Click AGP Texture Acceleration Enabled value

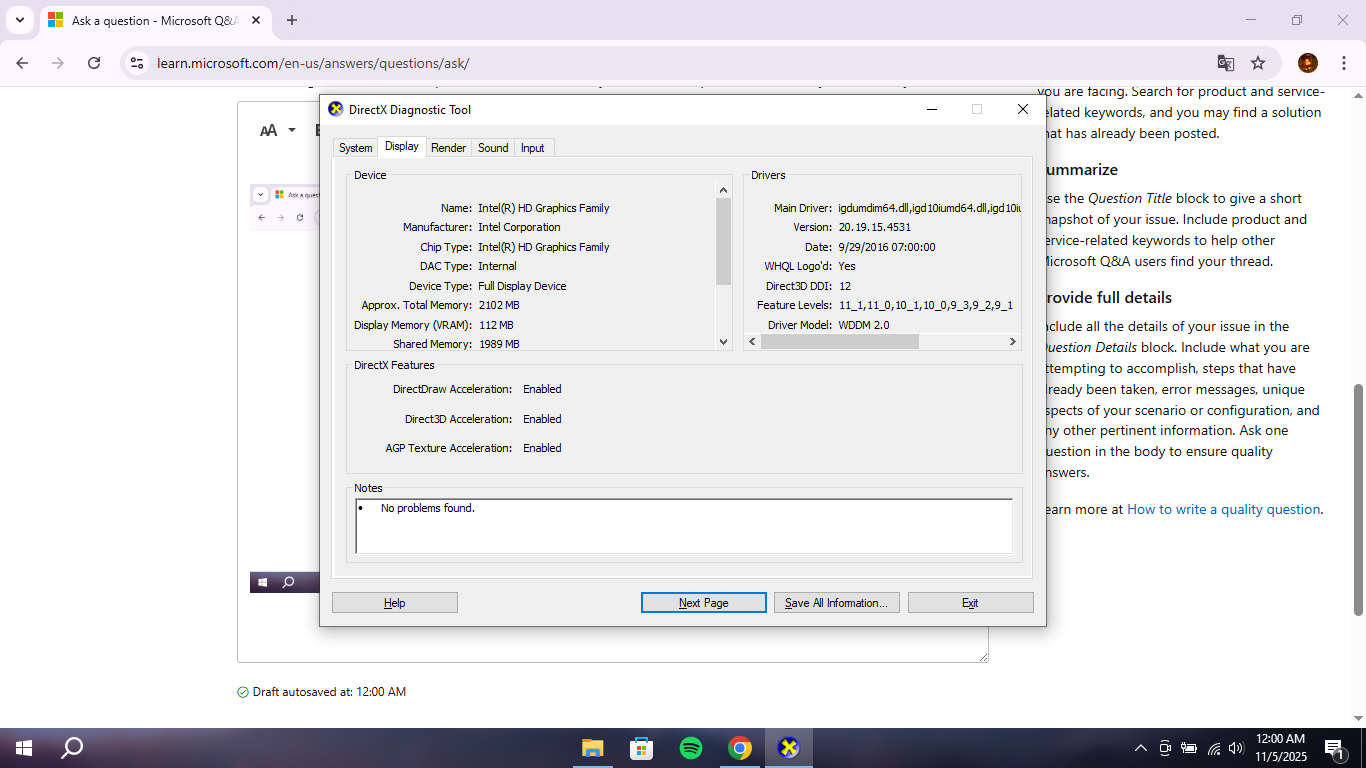tap(542, 448)
